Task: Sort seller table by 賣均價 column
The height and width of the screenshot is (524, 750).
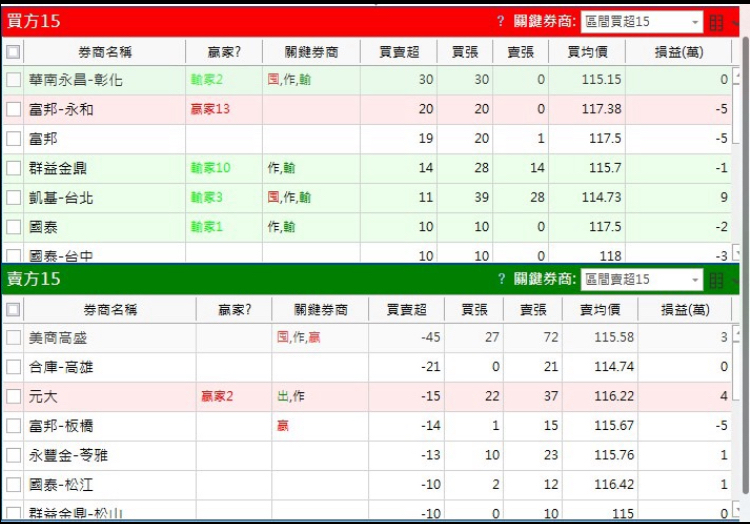Action: [600, 310]
